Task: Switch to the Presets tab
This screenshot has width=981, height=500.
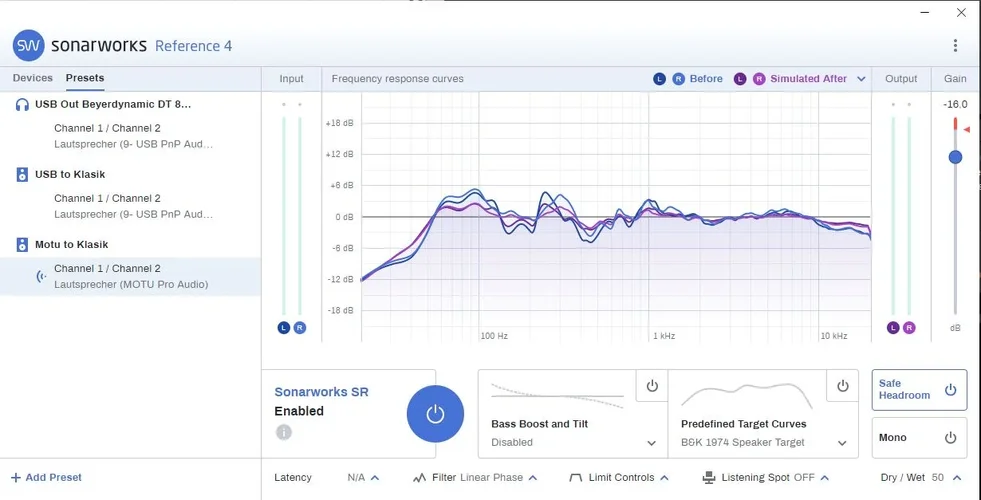Action: (x=85, y=78)
